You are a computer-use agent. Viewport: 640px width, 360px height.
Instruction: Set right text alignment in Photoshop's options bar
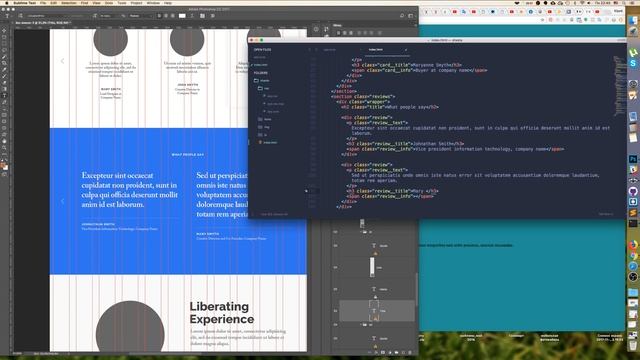pos(172,16)
